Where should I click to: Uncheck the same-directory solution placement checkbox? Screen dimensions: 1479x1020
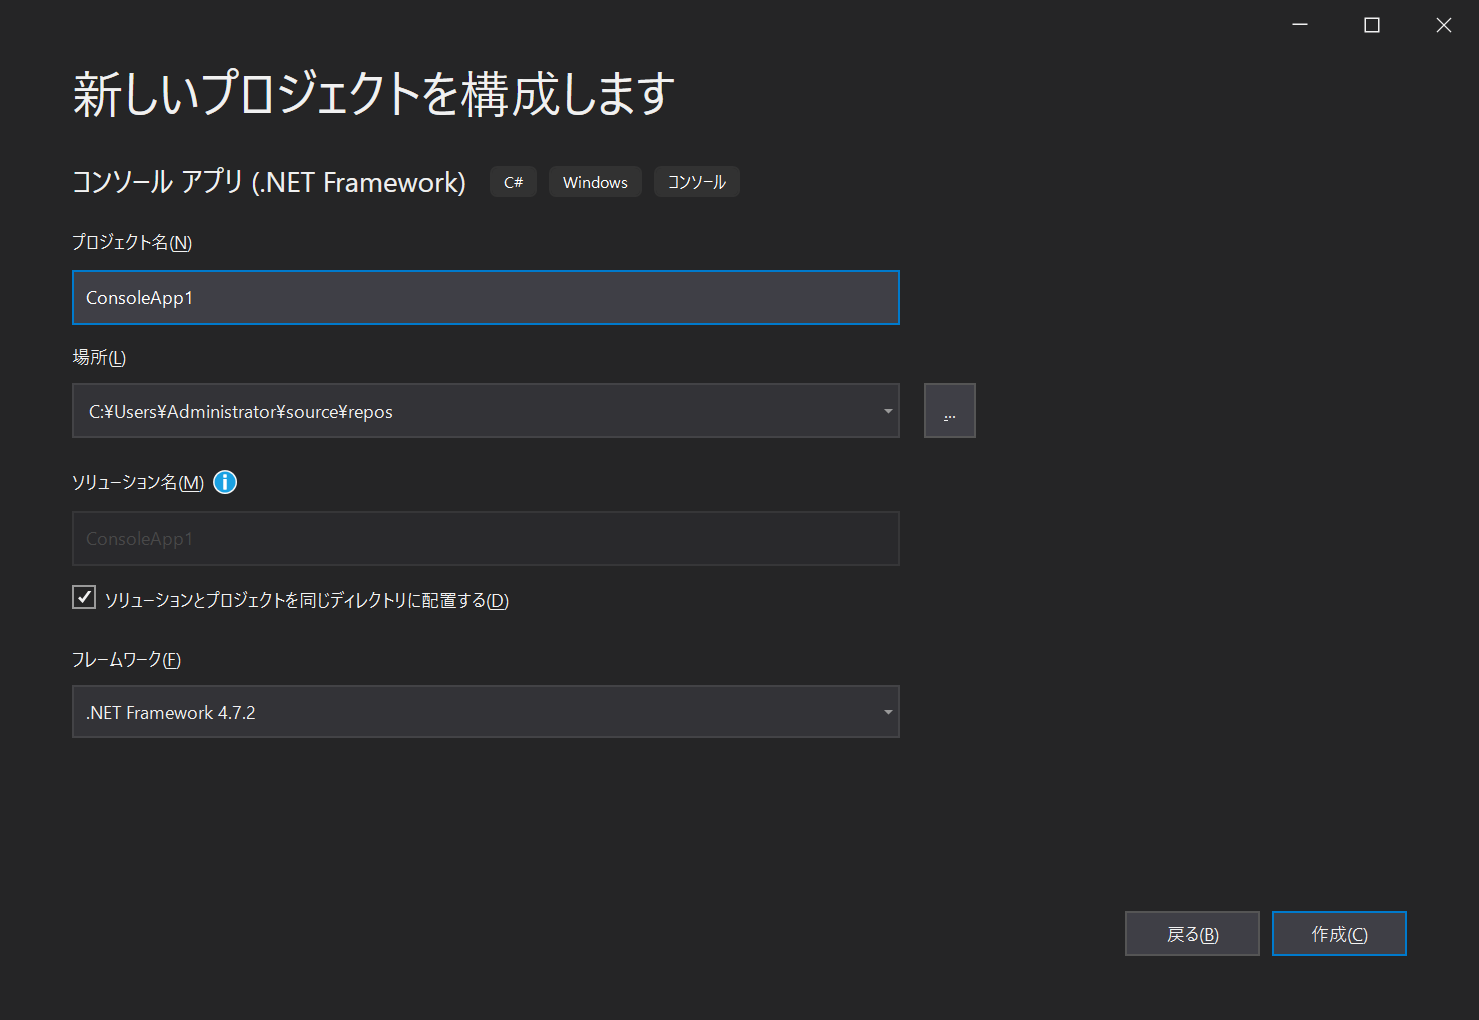point(84,598)
